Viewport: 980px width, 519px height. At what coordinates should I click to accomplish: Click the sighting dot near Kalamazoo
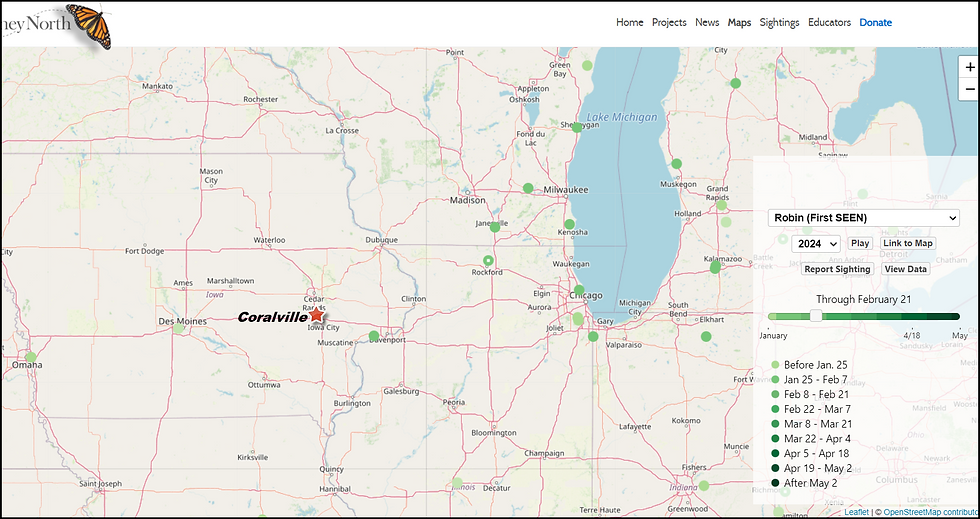[x=715, y=268]
